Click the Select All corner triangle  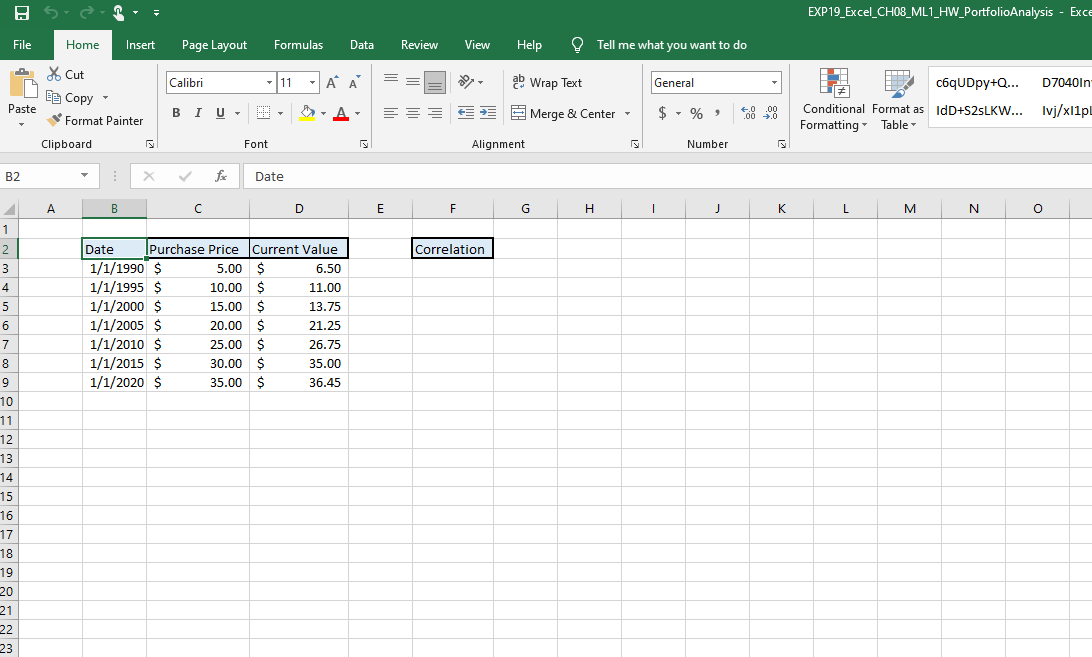[x=9, y=208]
